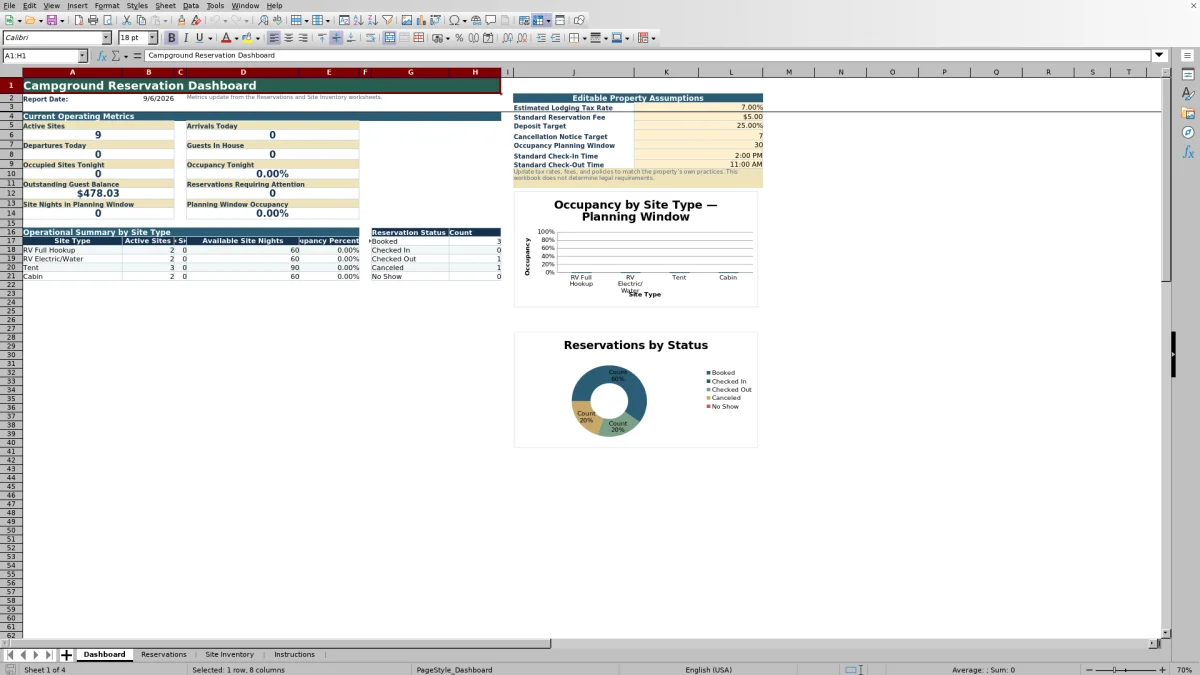
Task: Open the sidebar Gallery panel icon
Action: coord(1188,113)
